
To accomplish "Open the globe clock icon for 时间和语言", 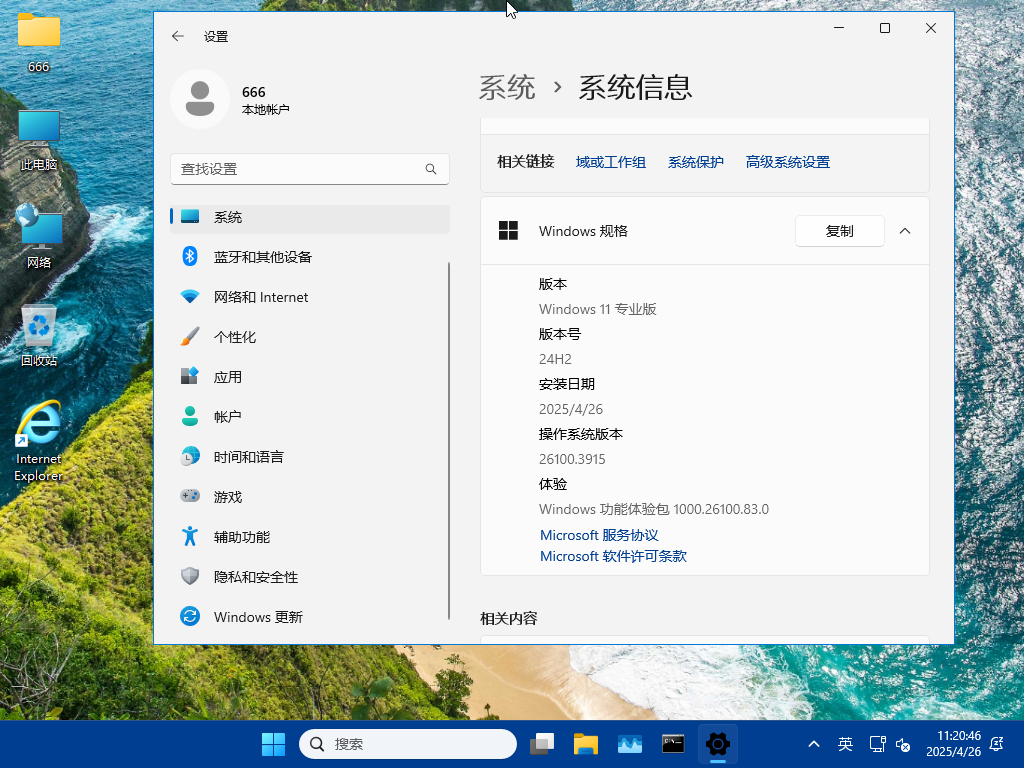I will coord(190,456).
